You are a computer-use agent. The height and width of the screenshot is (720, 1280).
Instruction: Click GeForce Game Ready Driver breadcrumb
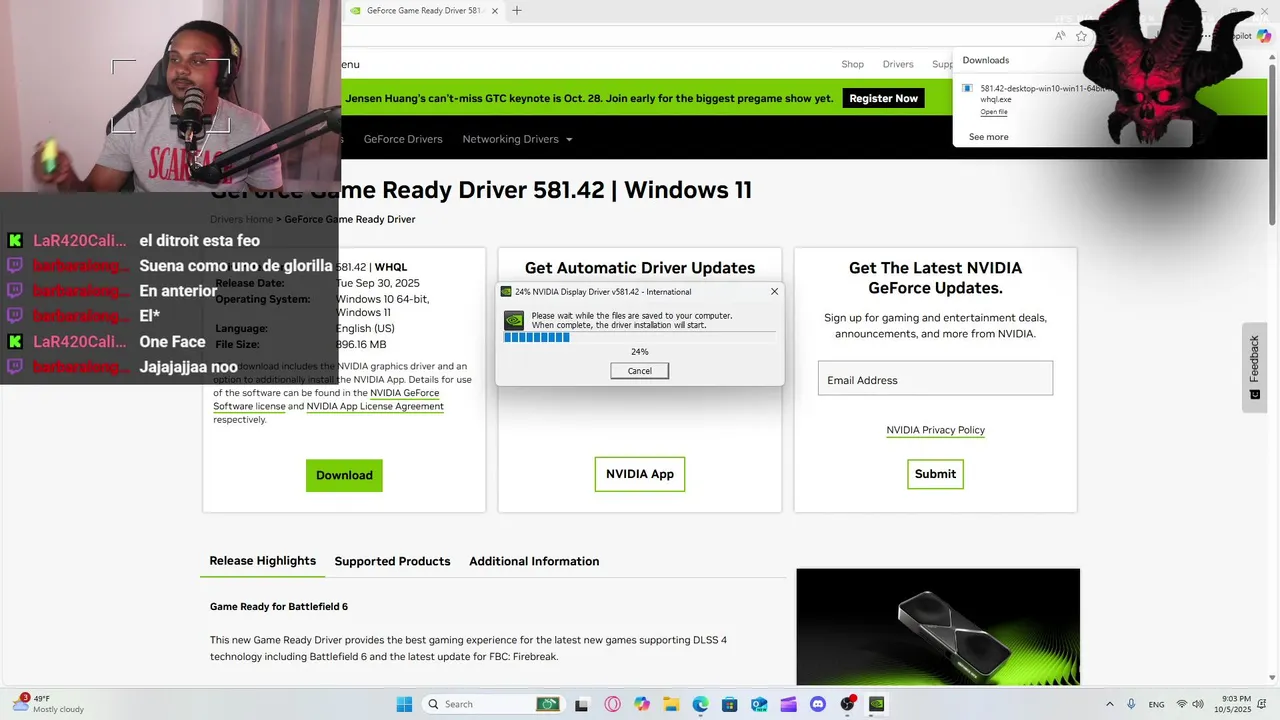pos(349,219)
